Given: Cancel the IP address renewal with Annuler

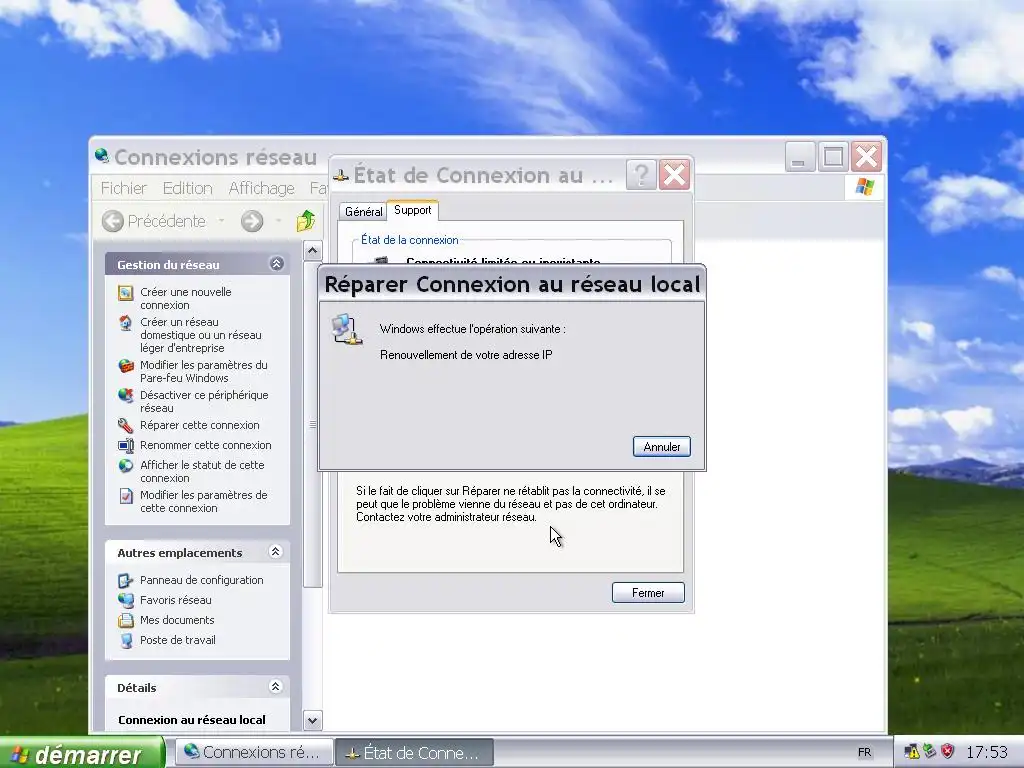Looking at the screenshot, I should pyautogui.click(x=661, y=447).
